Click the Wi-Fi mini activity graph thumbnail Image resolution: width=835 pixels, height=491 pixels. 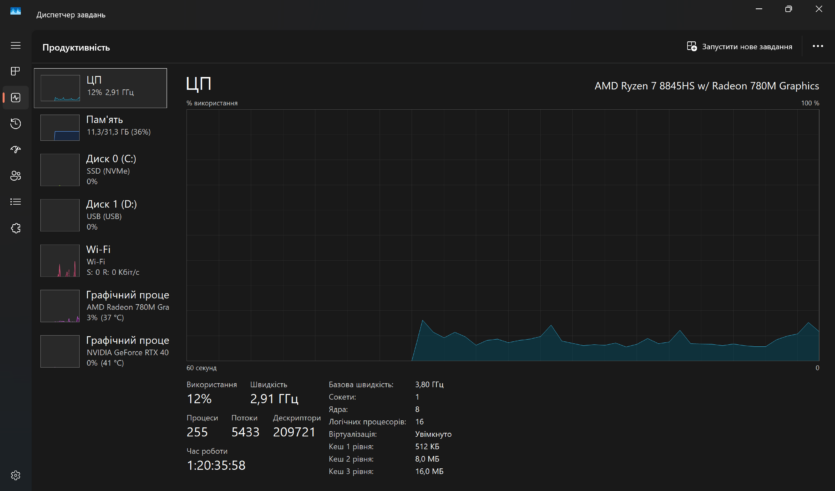60,260
